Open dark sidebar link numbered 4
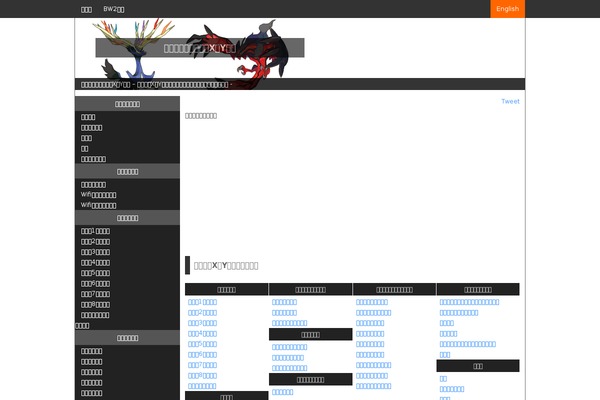The image size is (600, 400). [95, 263]
